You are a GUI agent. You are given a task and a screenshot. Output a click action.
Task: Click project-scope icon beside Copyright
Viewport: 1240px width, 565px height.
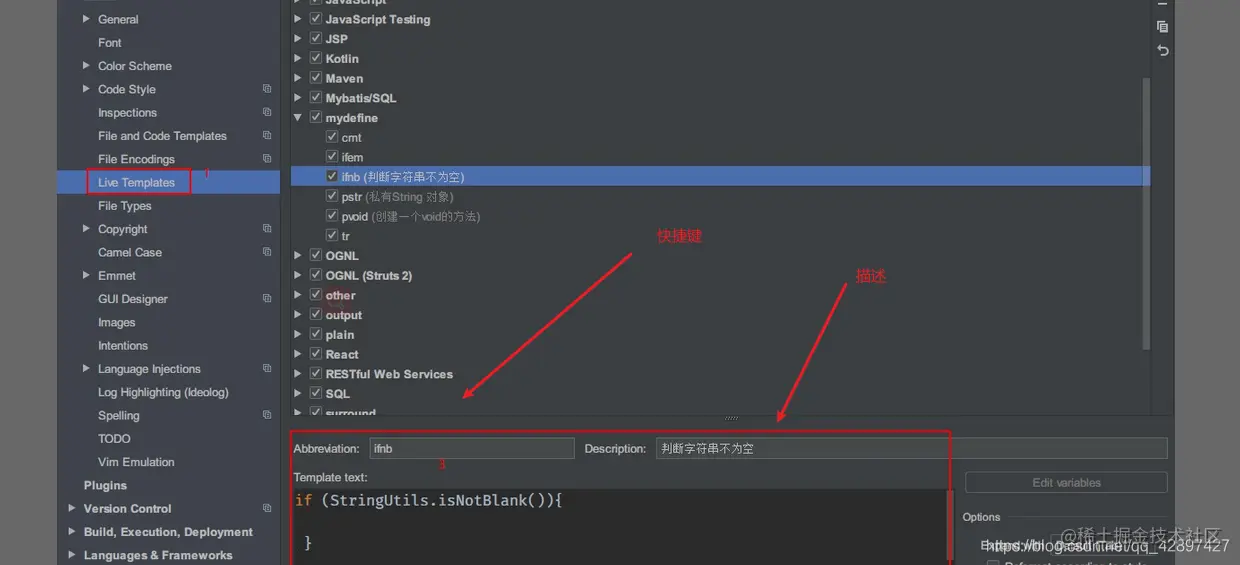point(267,228)
